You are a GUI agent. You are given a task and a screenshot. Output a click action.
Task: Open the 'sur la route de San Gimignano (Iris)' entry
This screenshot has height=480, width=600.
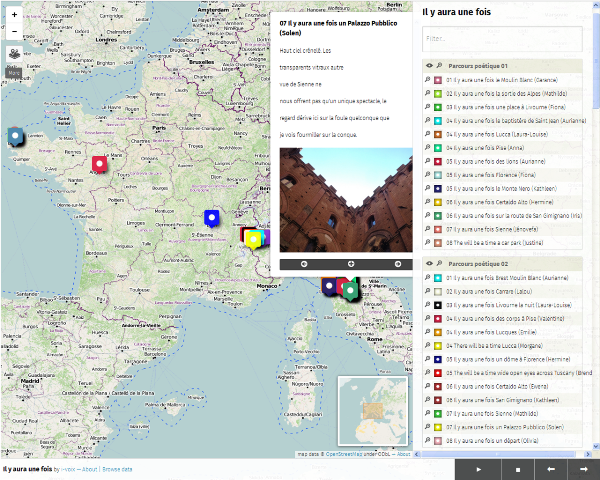pyautogui.click(x=514, y=216)
